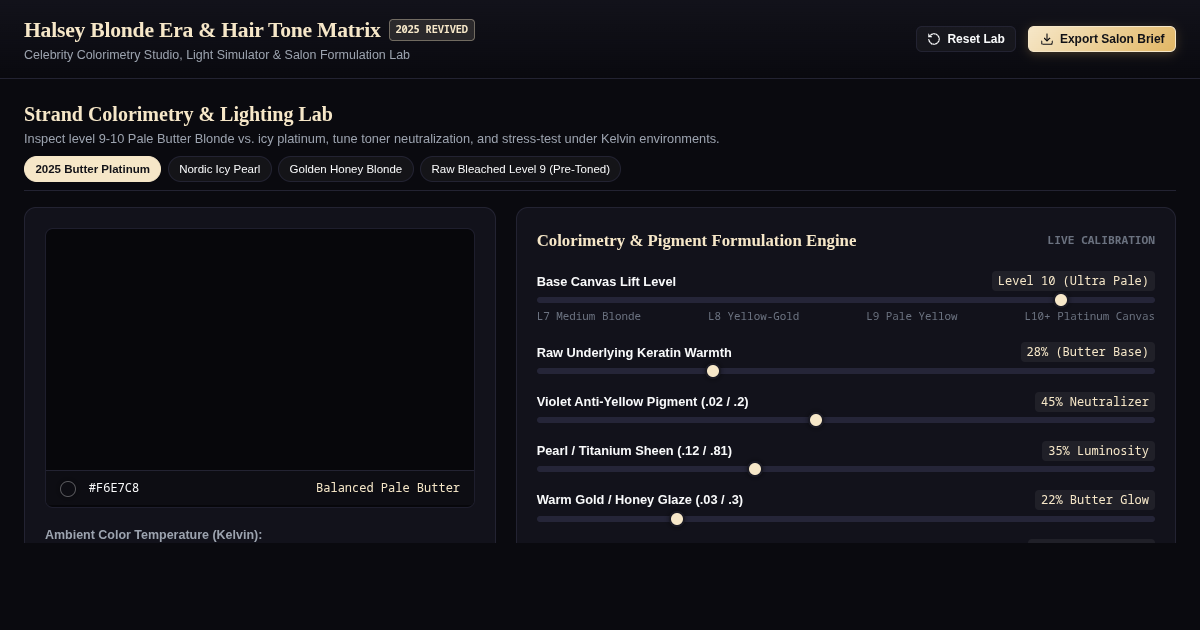Click the LIVE CALIBRATION status text
This screenshot has width=1200, height=630.
[x=1101, y=240]
